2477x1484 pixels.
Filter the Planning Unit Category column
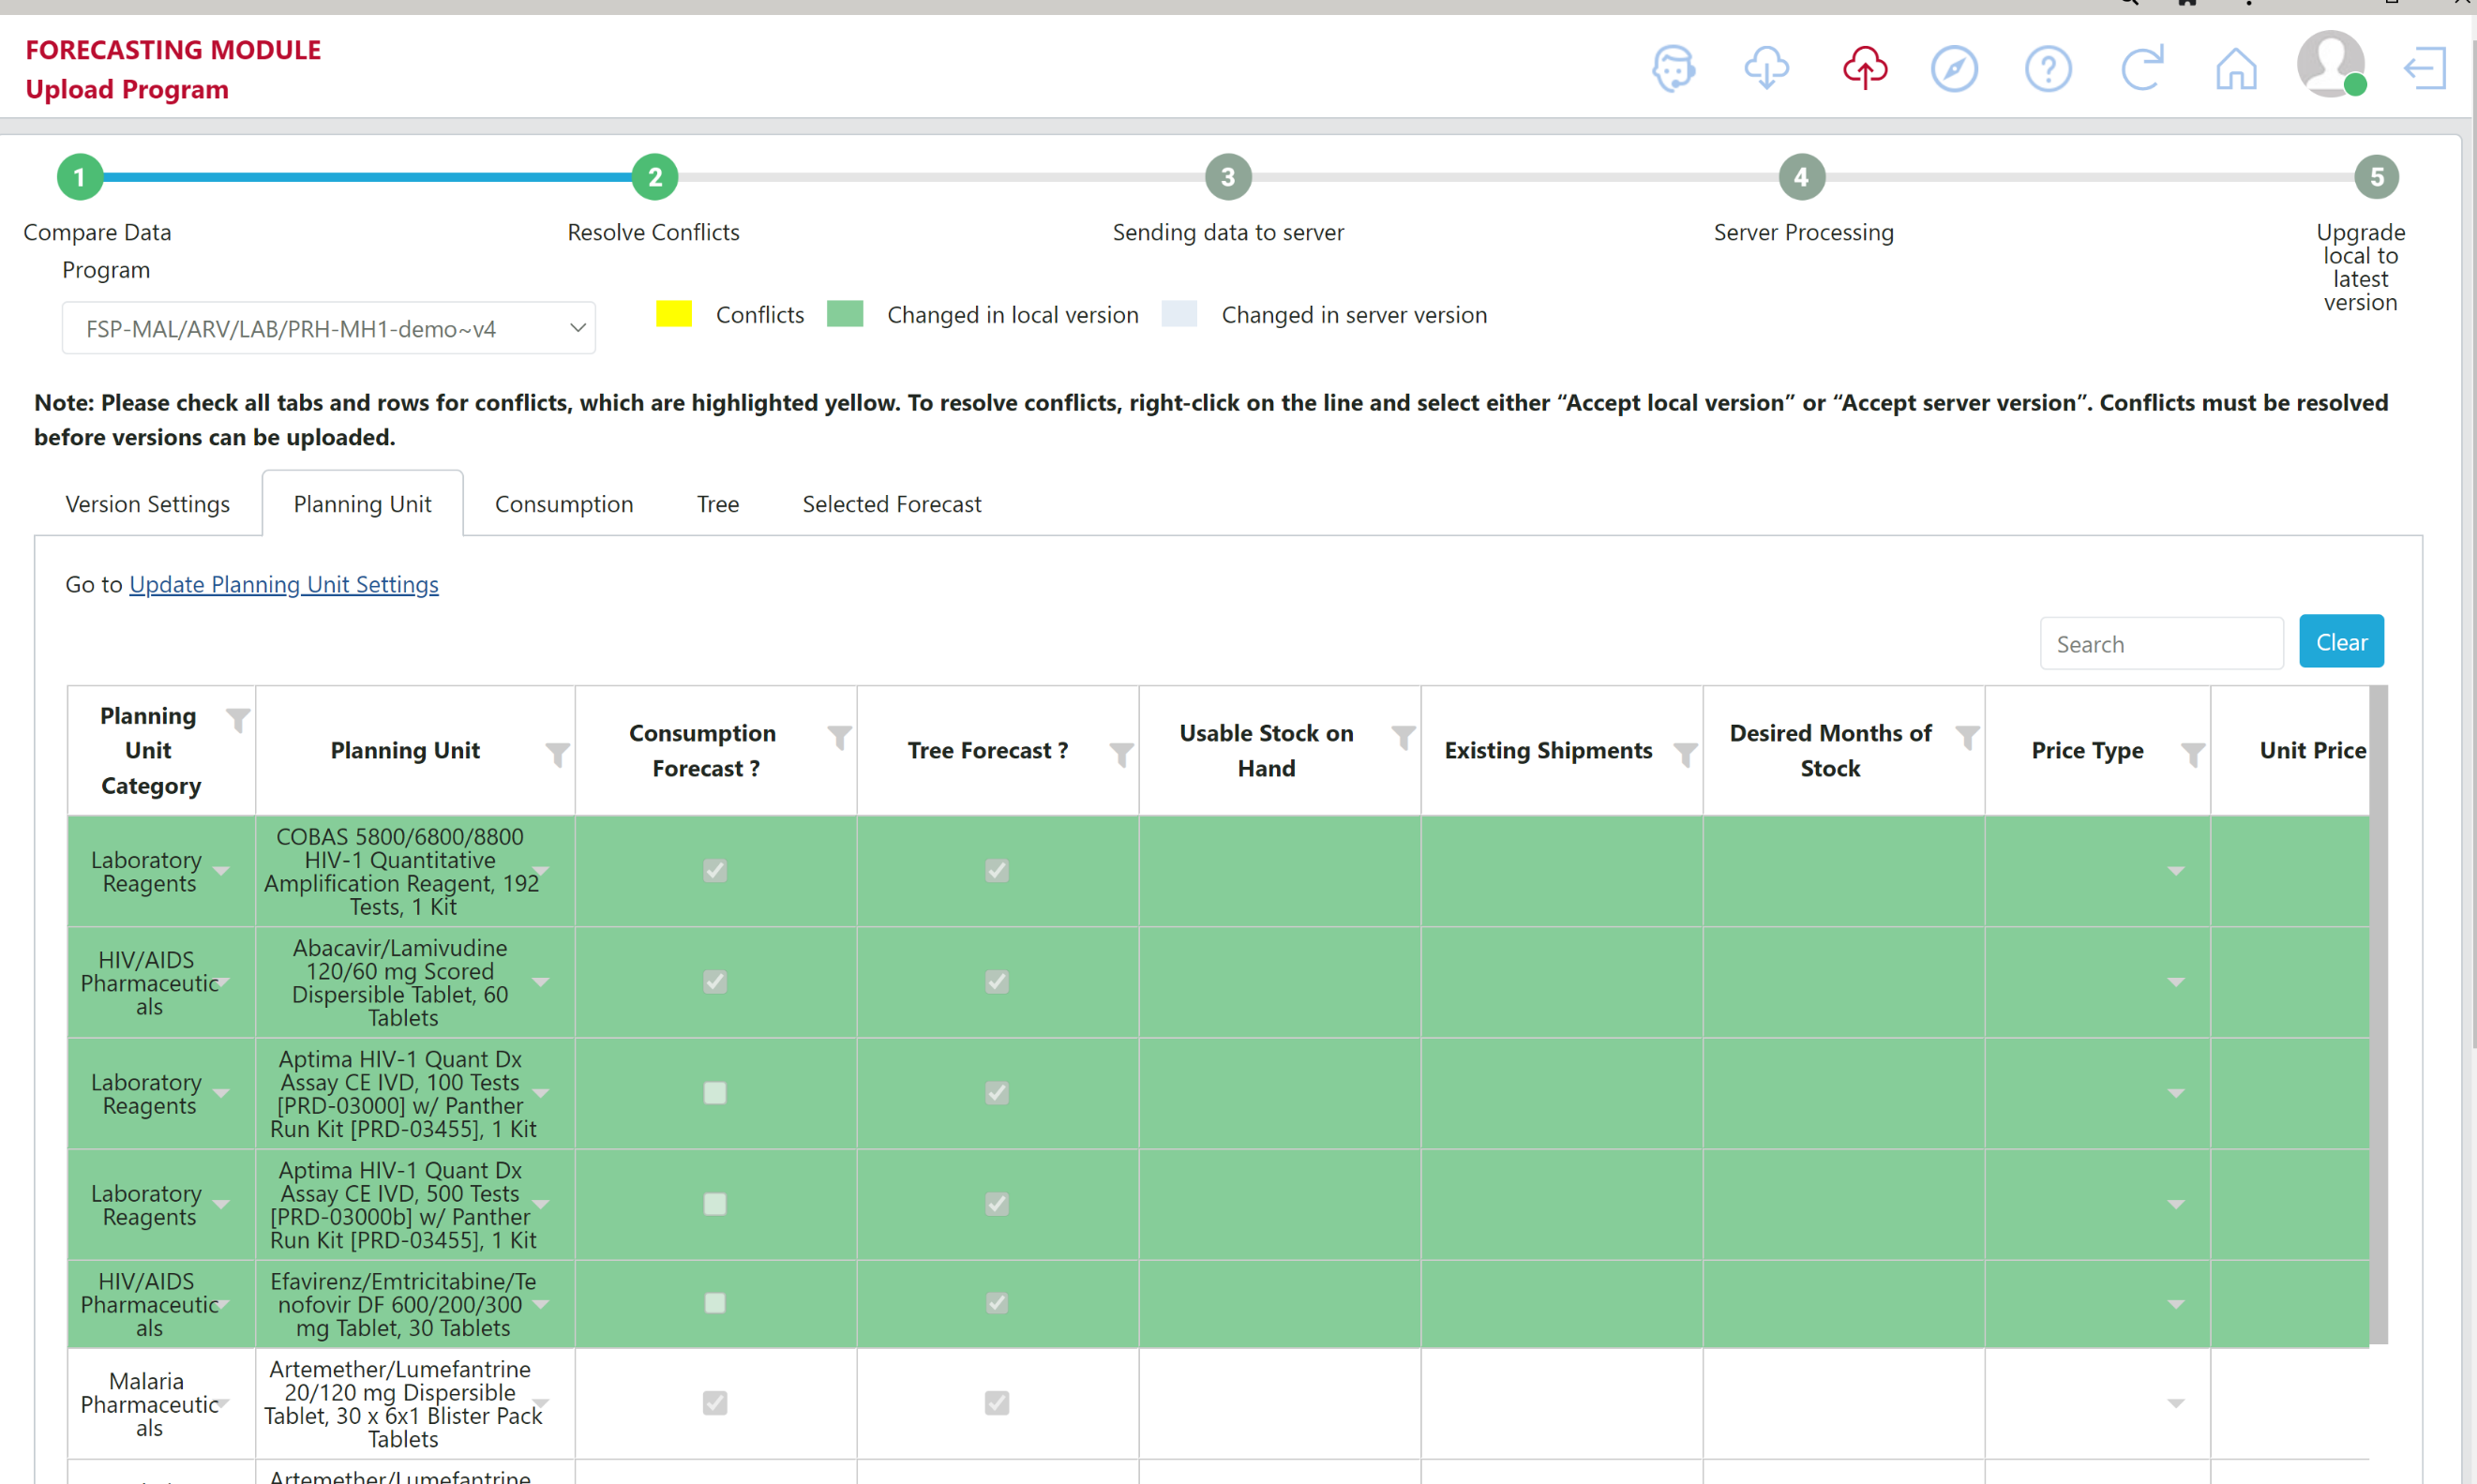coord(238,720)
